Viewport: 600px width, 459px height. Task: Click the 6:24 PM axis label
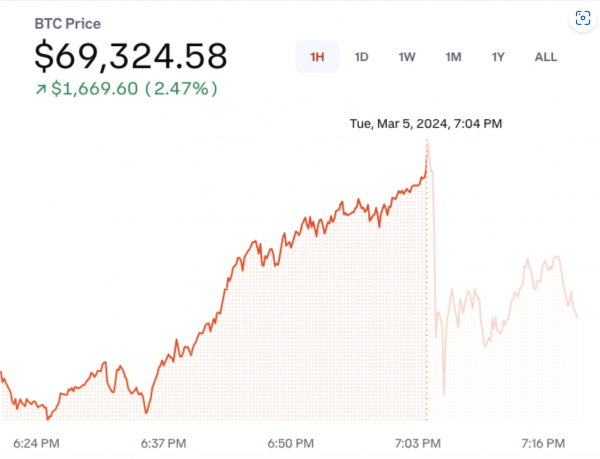pyautogui.click(x=36, y=441)
